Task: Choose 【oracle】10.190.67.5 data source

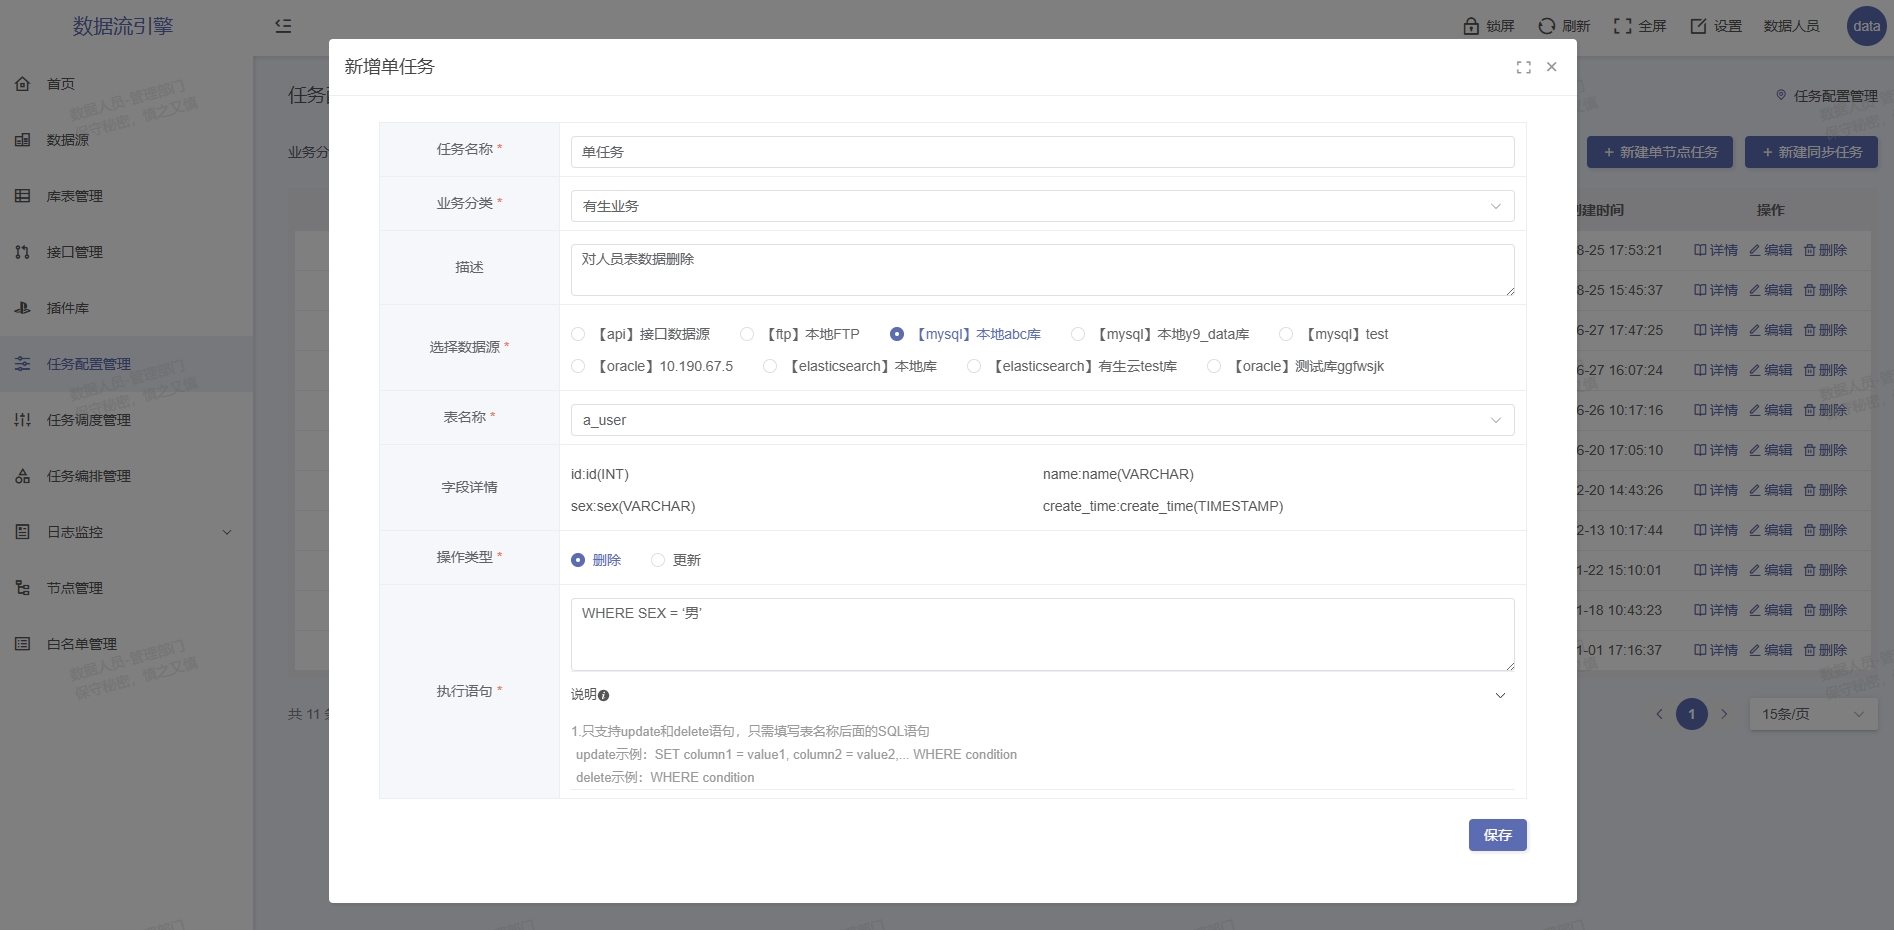Action: point(578,366)
